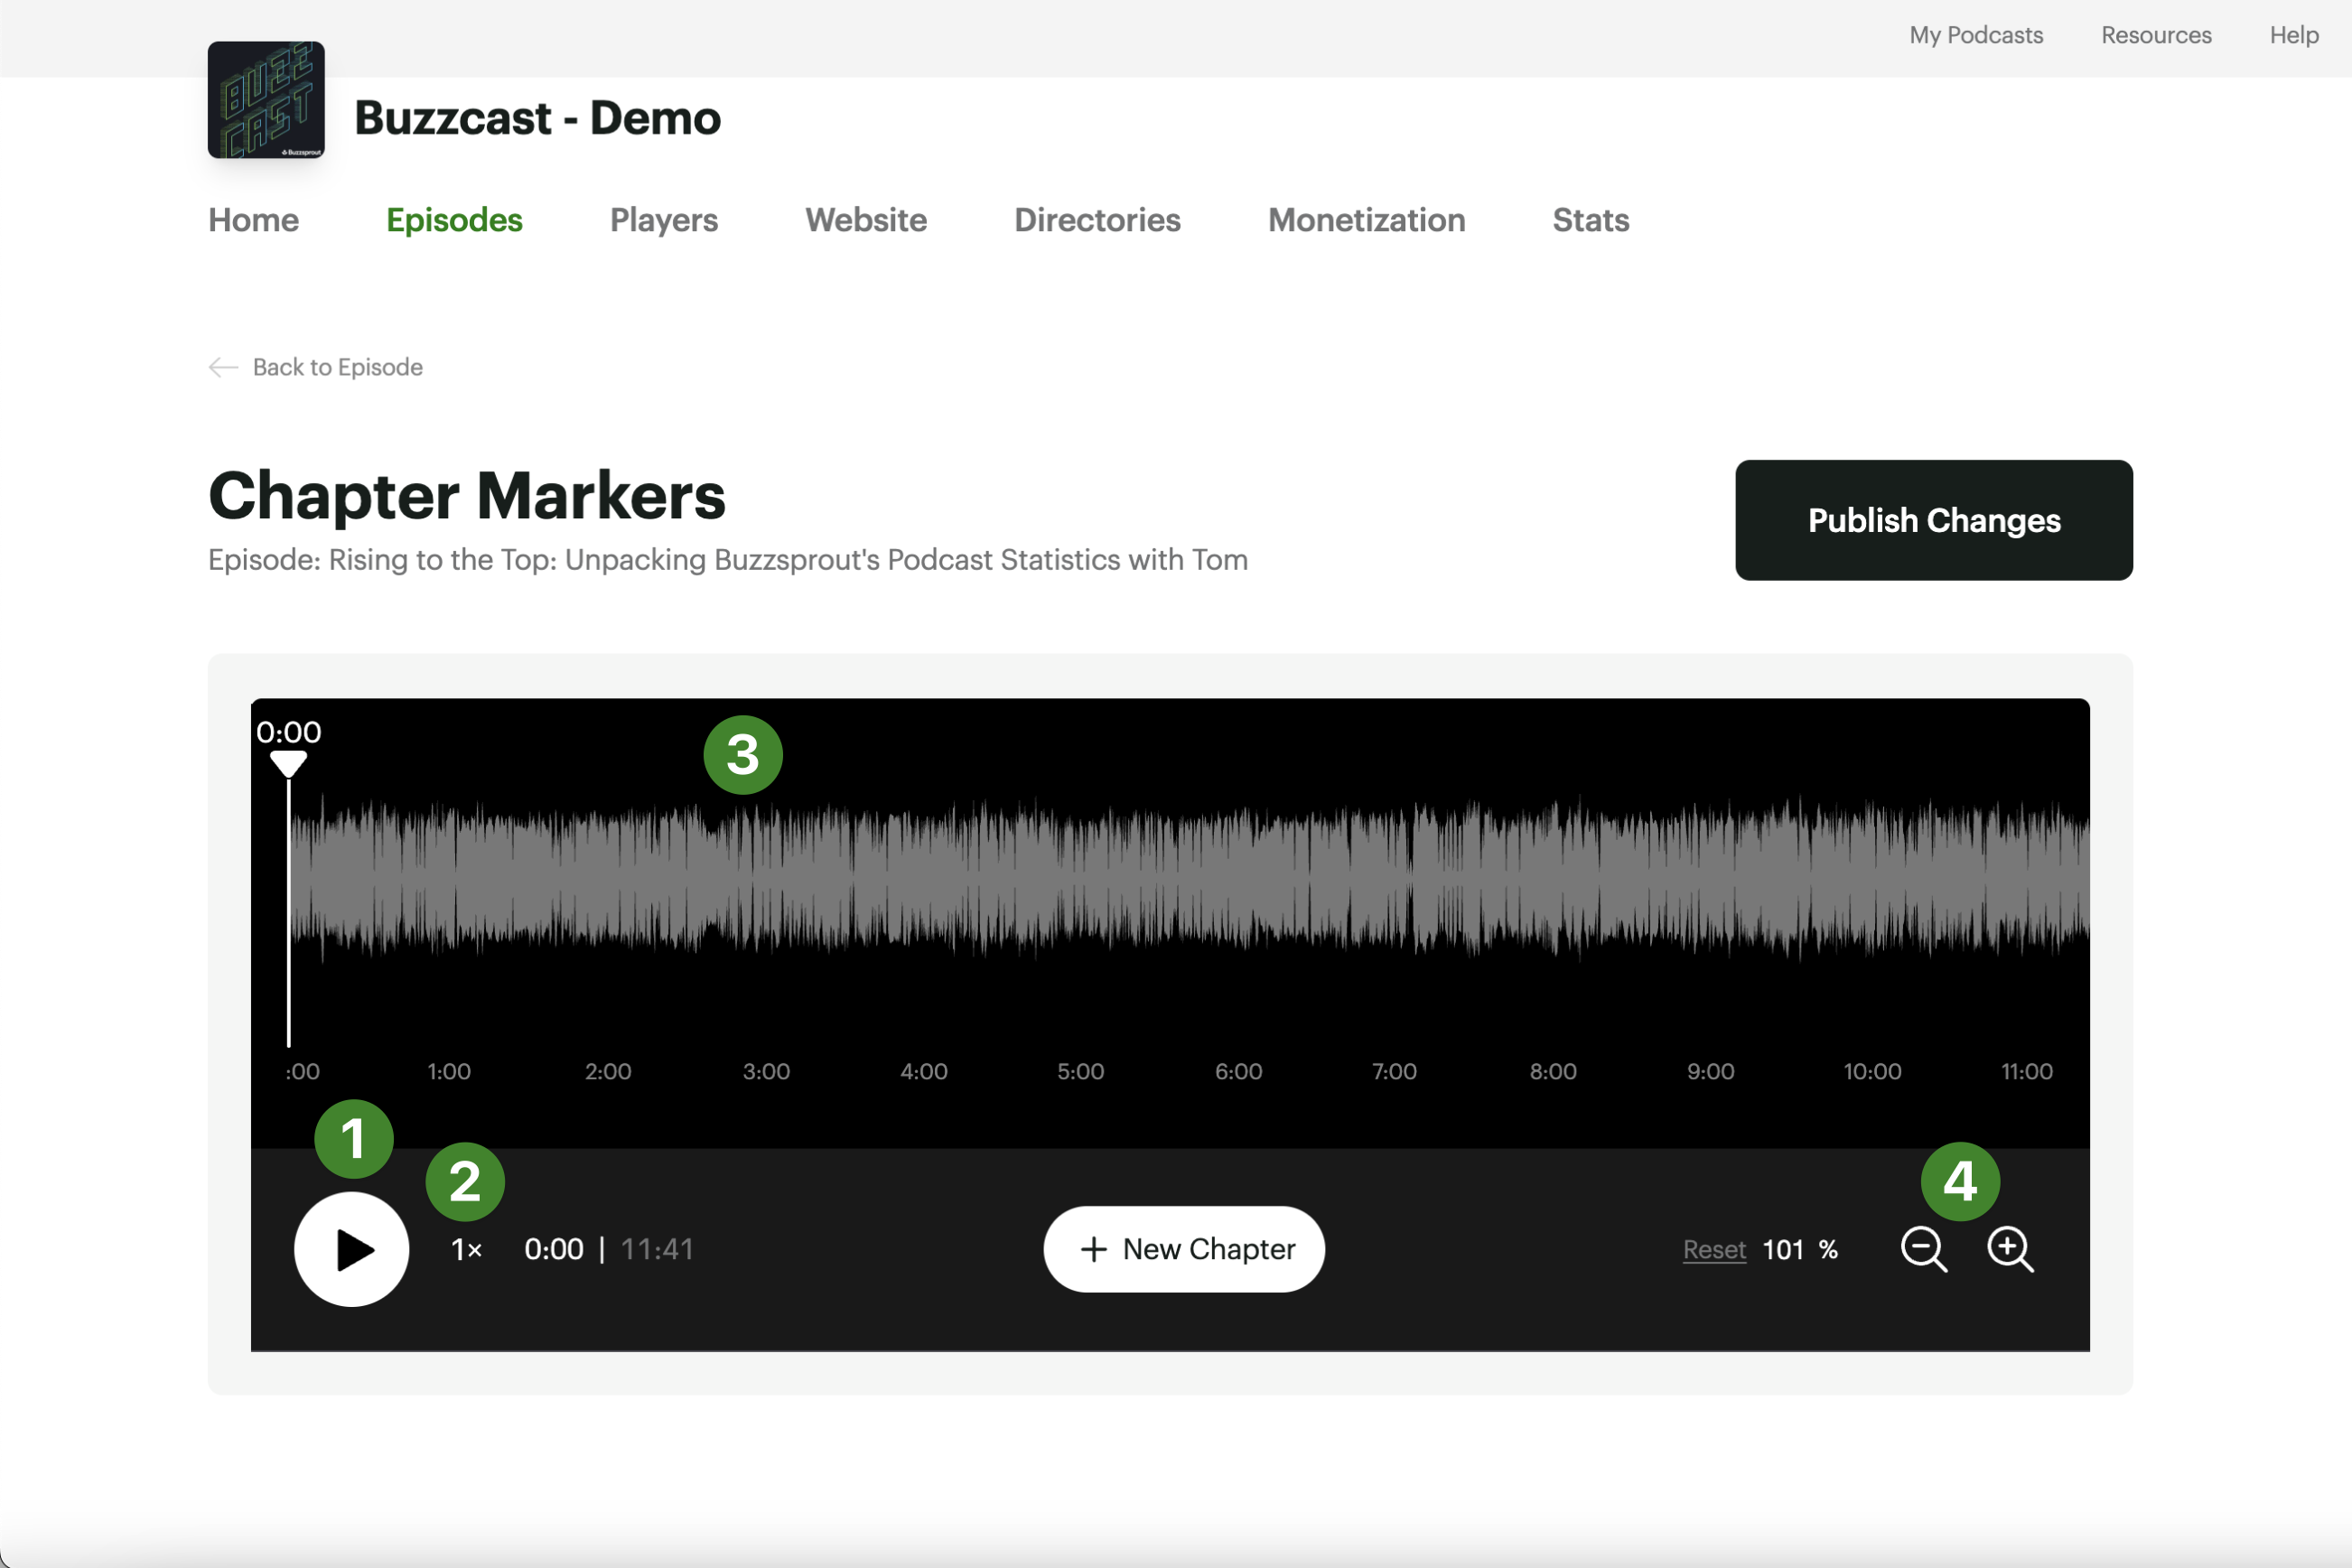
Task: Open the Home tab
Action: (253, 220)
